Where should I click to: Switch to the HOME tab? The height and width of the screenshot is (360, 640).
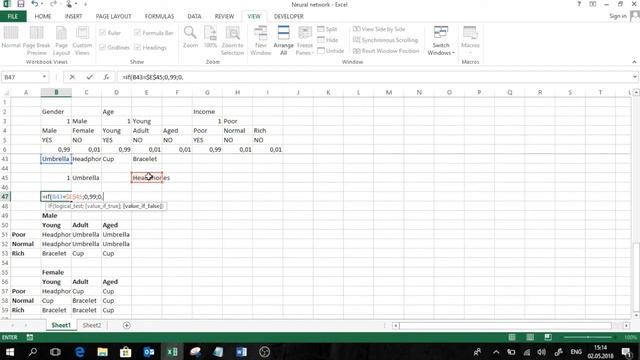tap(43, 16)
